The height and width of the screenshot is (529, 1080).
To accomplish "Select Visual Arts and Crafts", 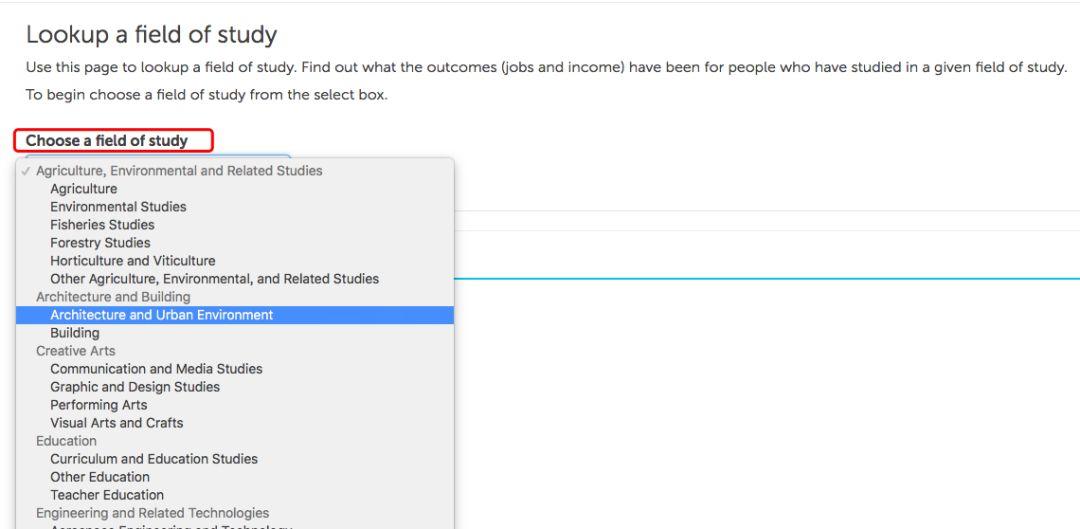I will (117, 423).
